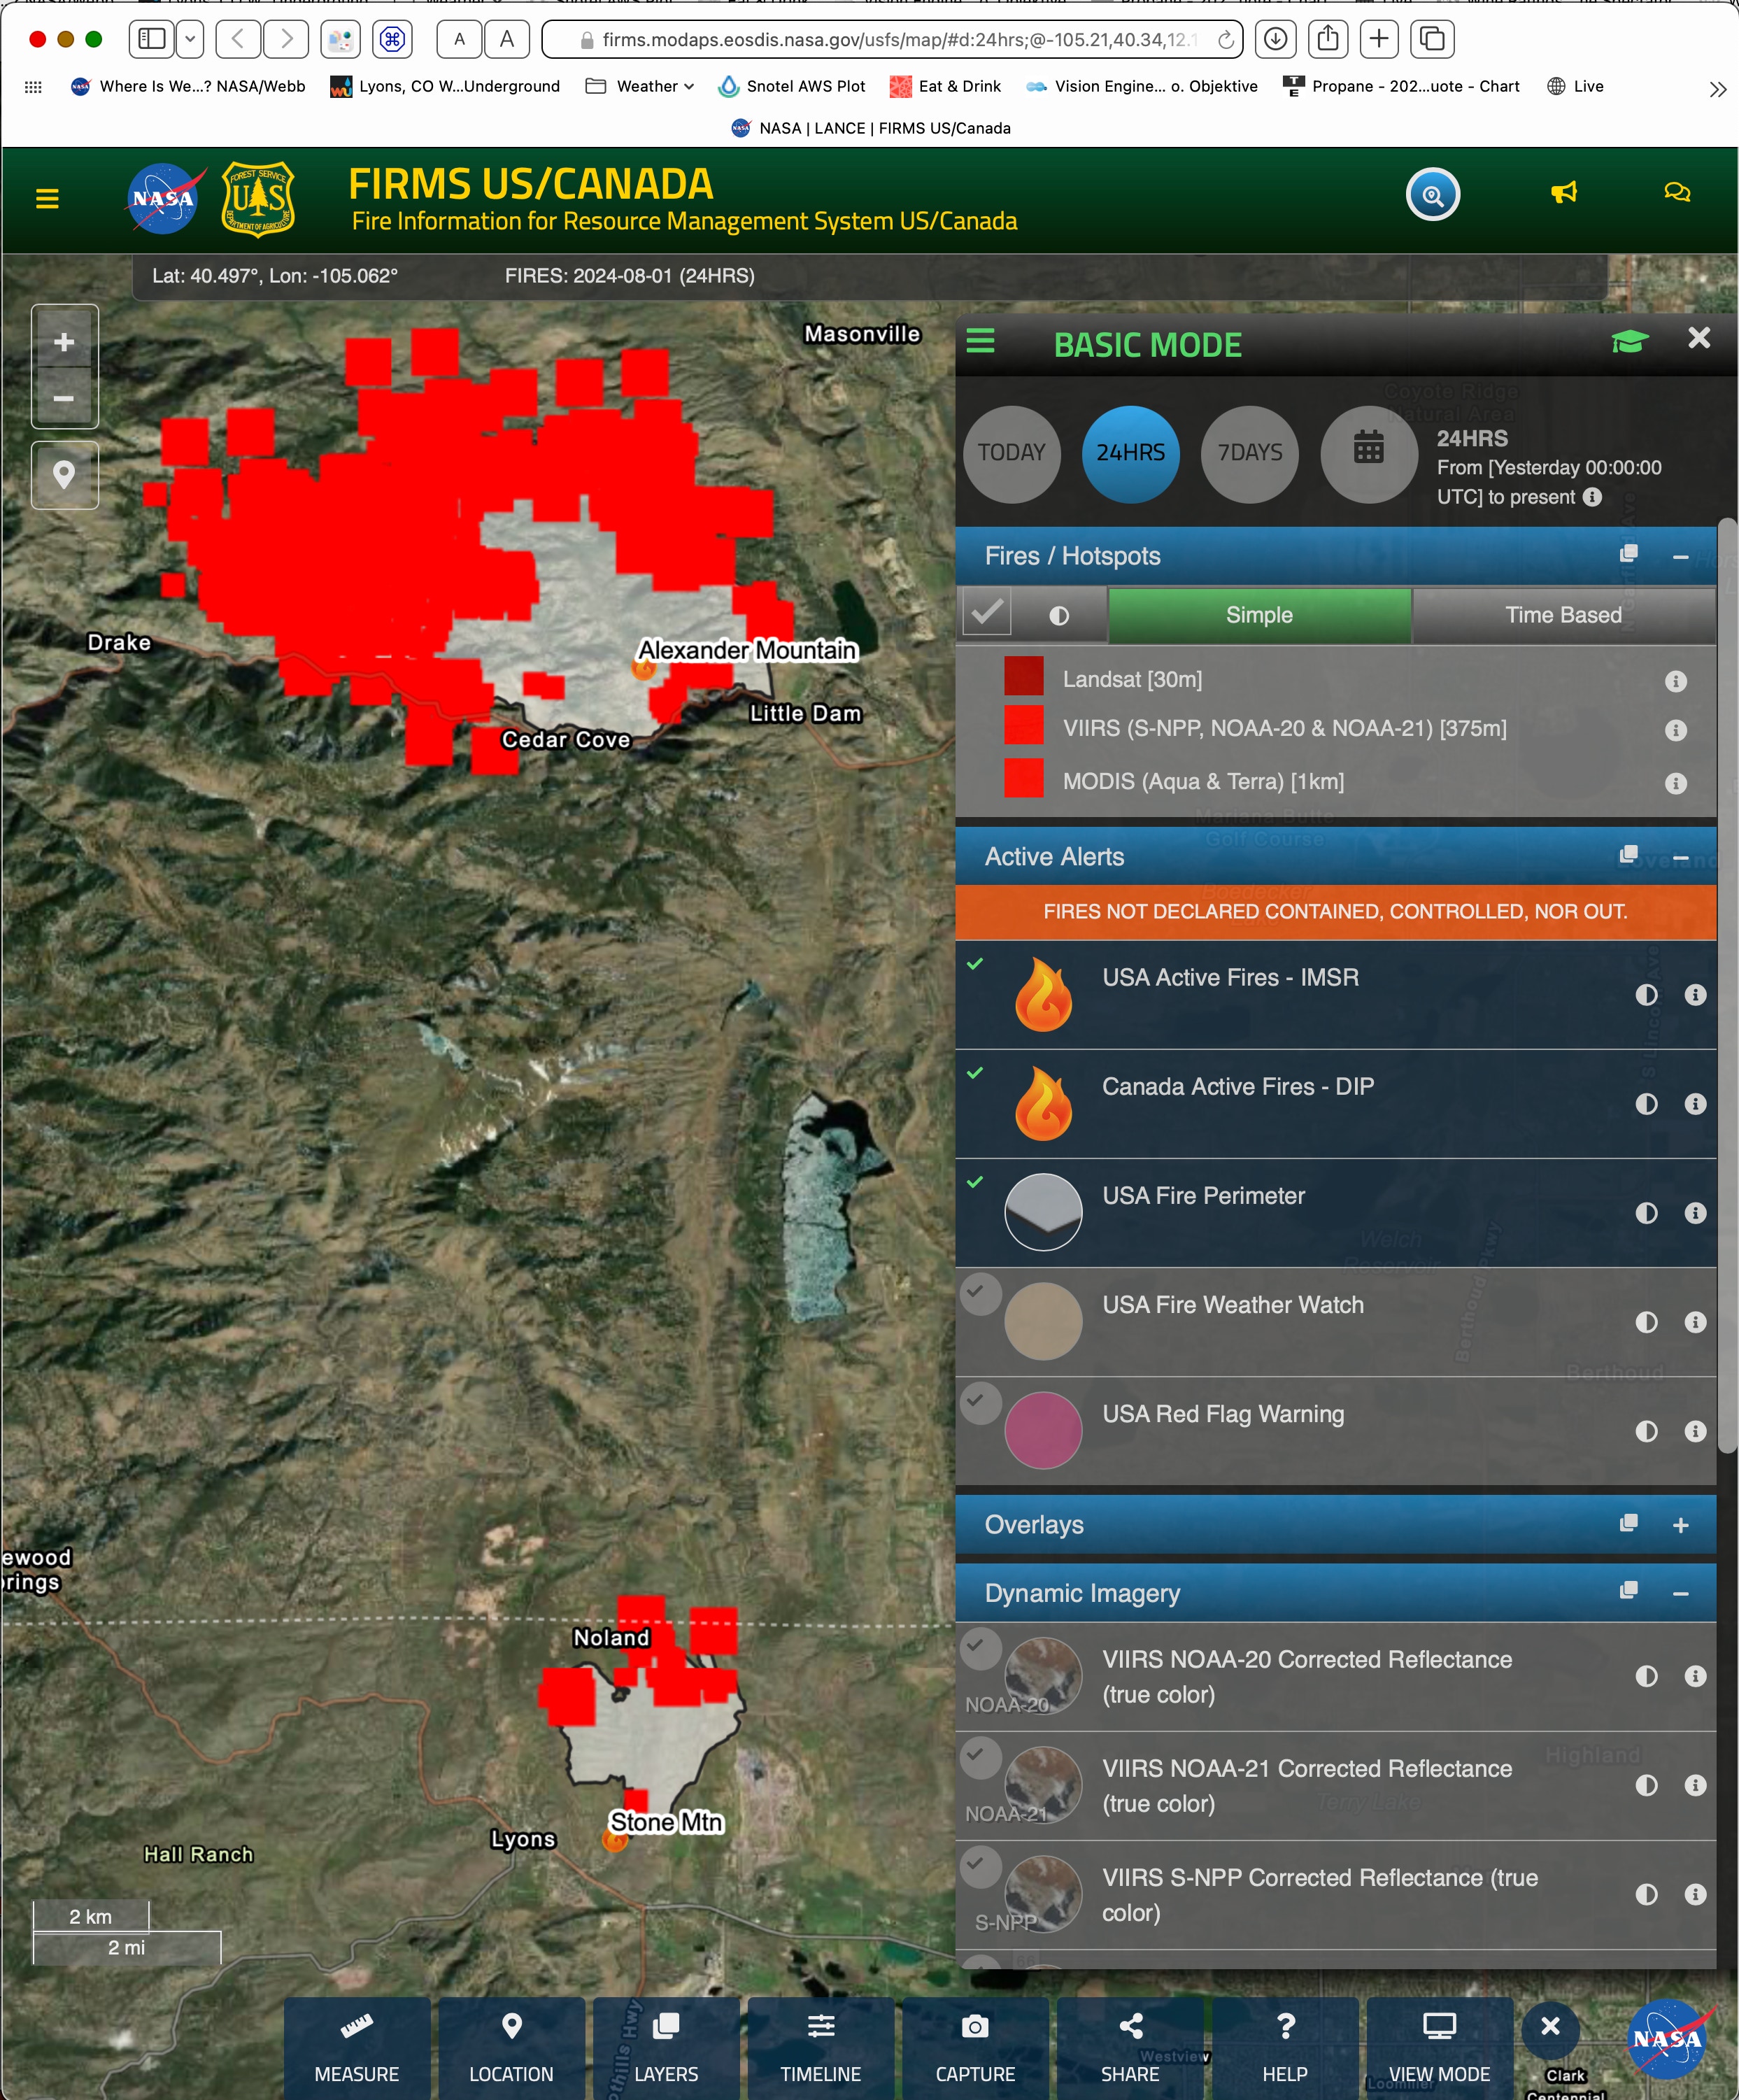Screen dimensions: 1739x2100
Task: Click the Alexander Mountain fire icon
Action: 644,669
